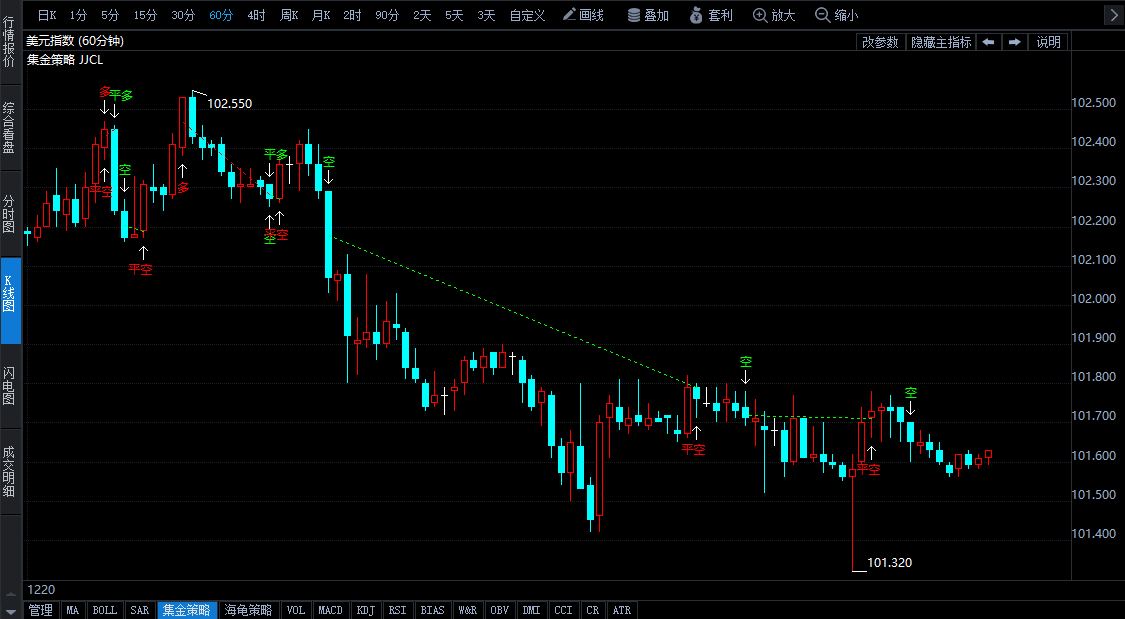Viewport: 1125px width, 619px height.
Task: Select the K线图 sidebar tab
Action: tap(10, 301)
